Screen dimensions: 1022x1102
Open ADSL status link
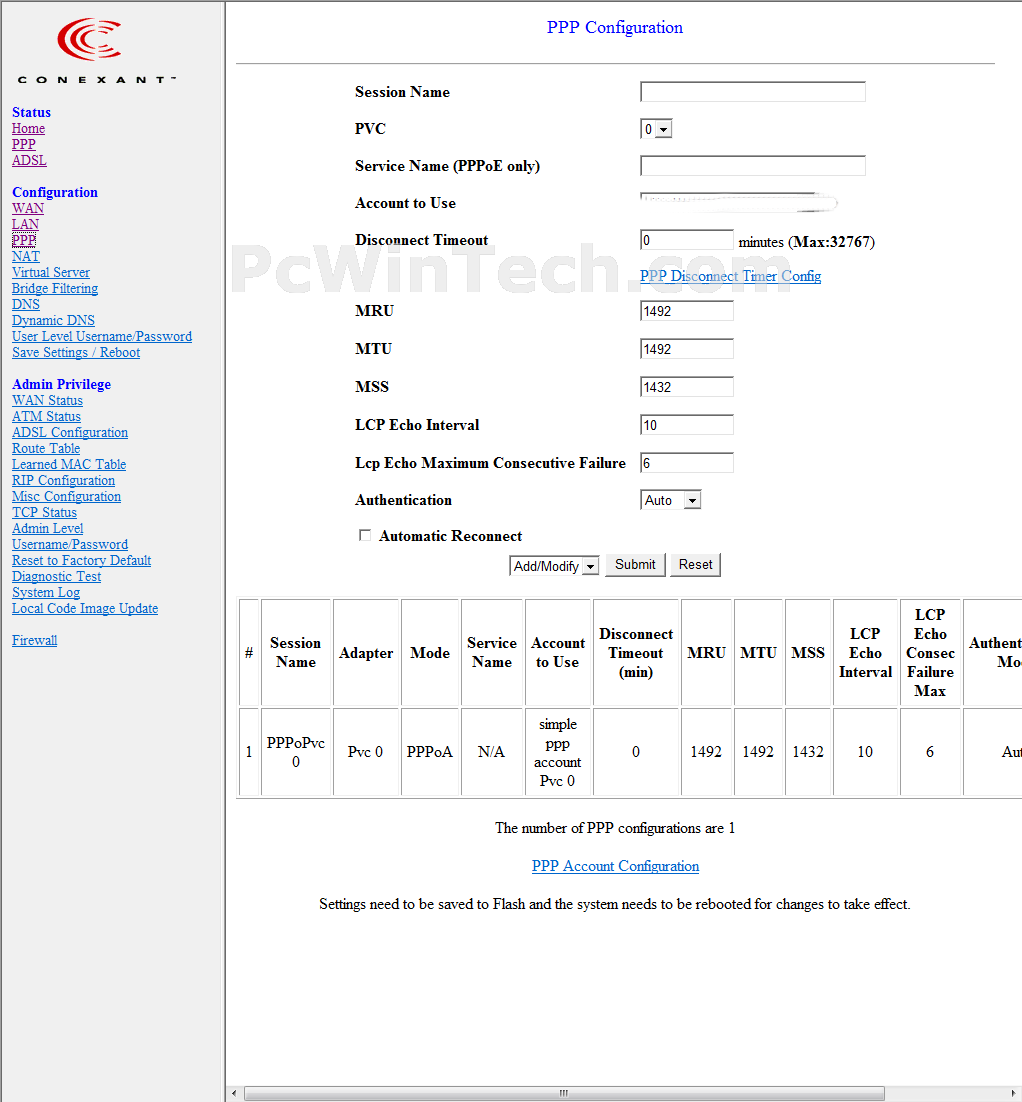[29, 160]
